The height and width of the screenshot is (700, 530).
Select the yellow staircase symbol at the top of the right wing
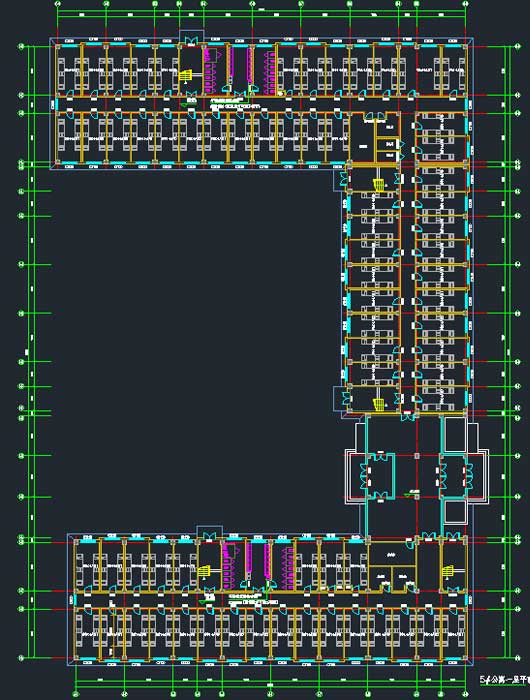pos(379,184)
